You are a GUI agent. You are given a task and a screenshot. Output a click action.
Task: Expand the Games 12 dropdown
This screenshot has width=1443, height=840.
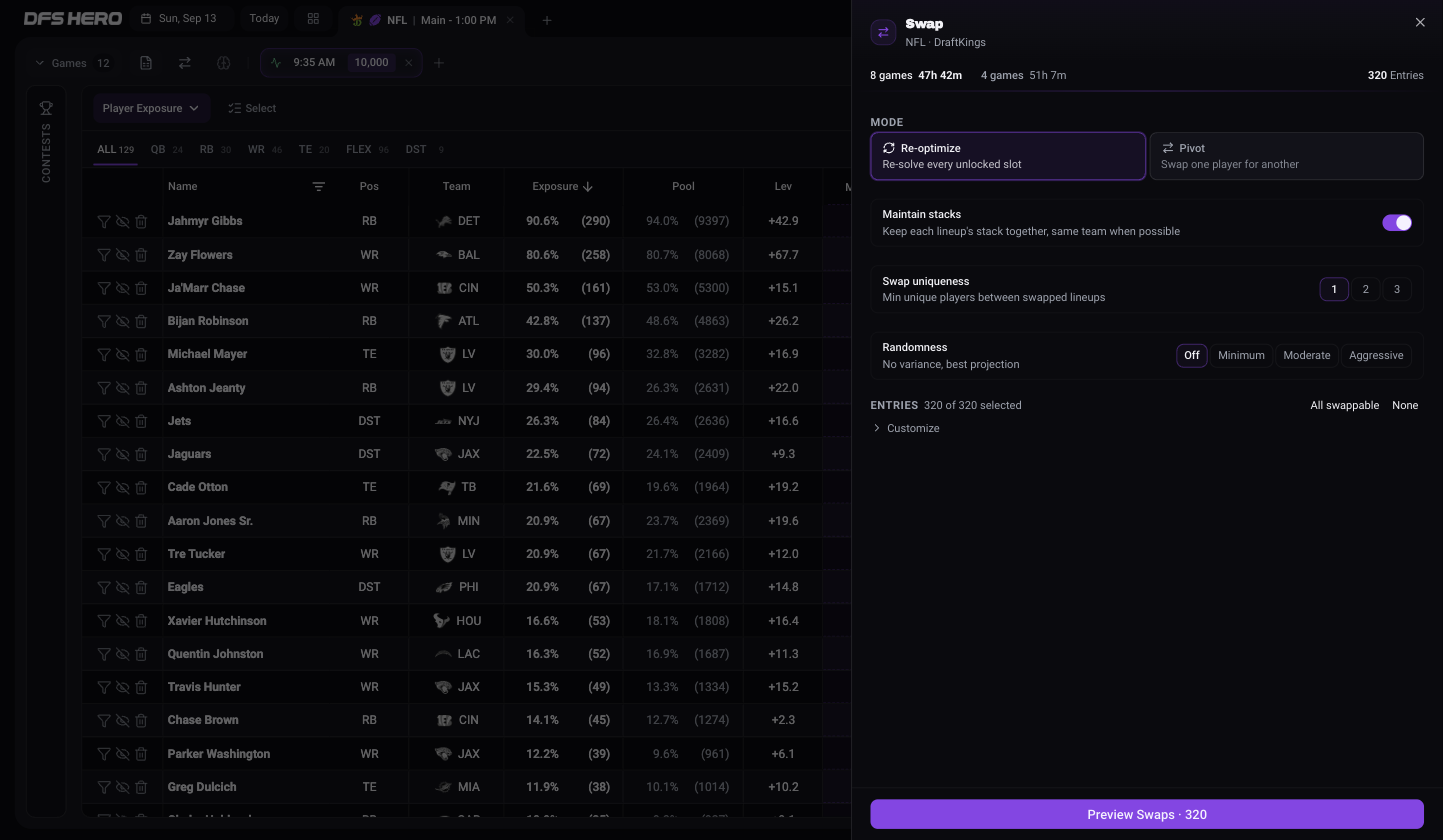click(x=72, y=63)
